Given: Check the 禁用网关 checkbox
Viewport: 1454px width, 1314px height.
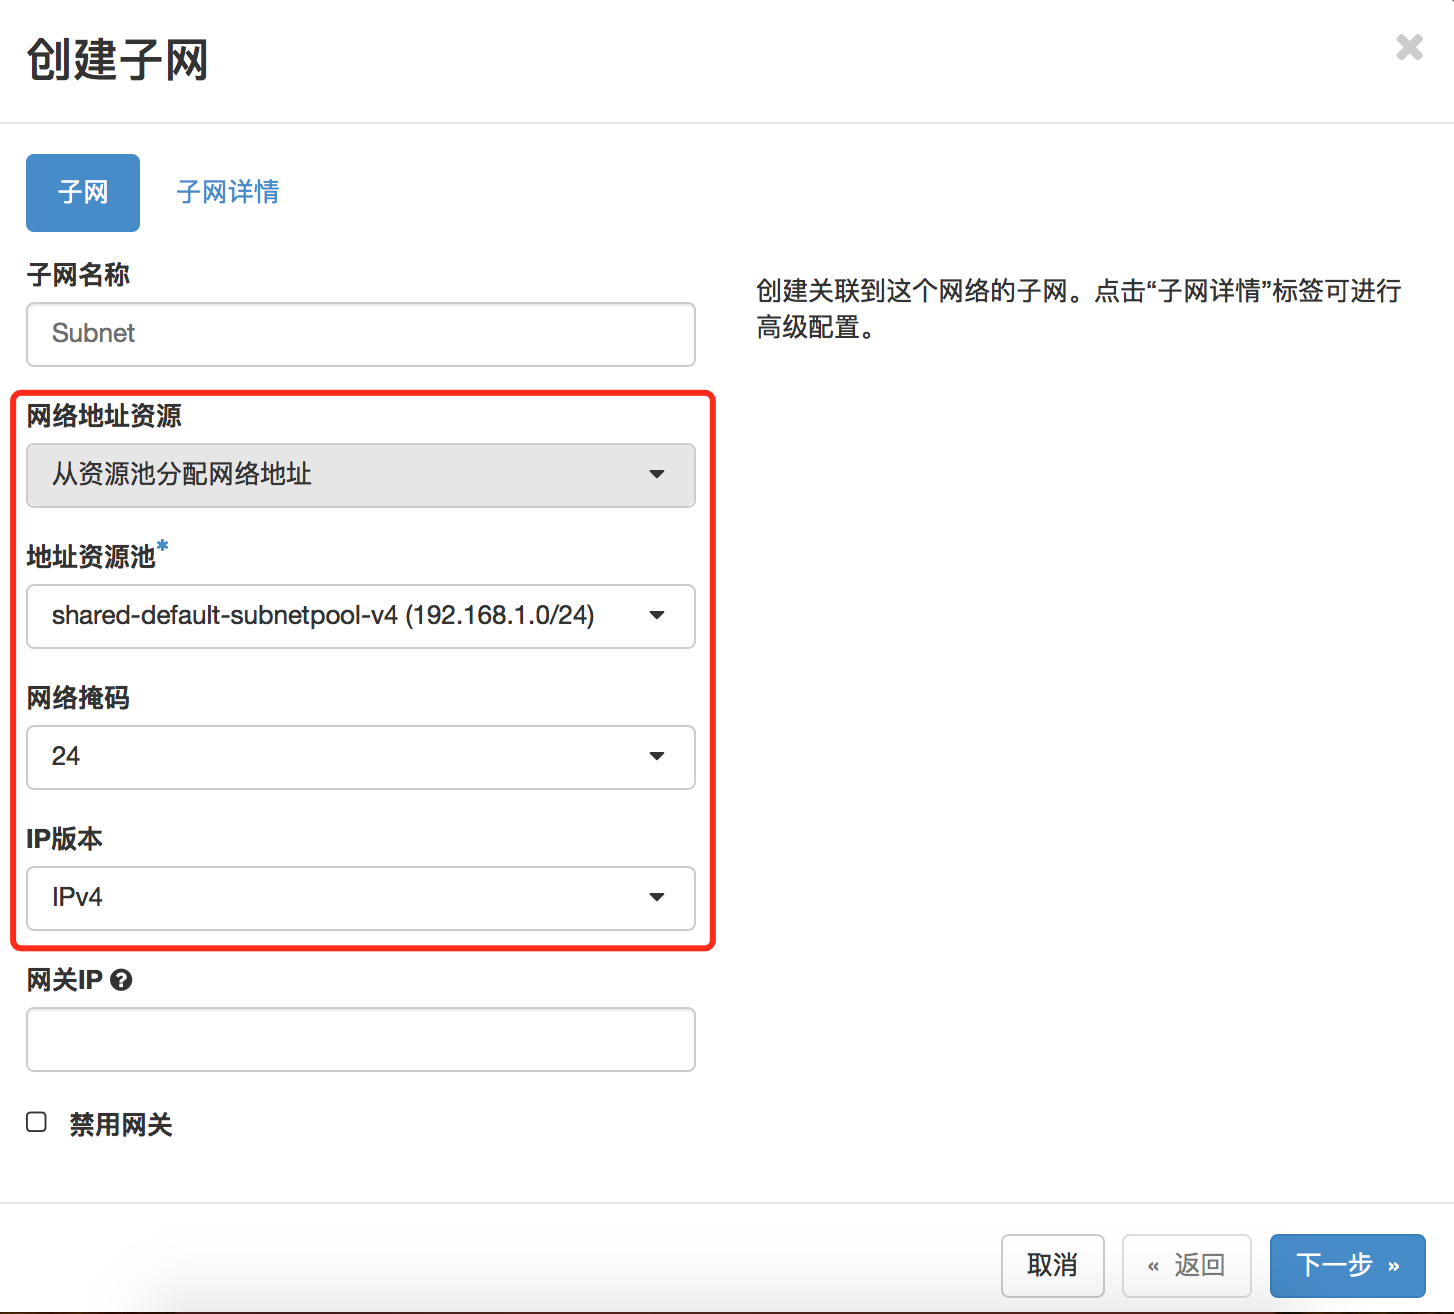Looking at the screenshot, I should coord(37,1122).
